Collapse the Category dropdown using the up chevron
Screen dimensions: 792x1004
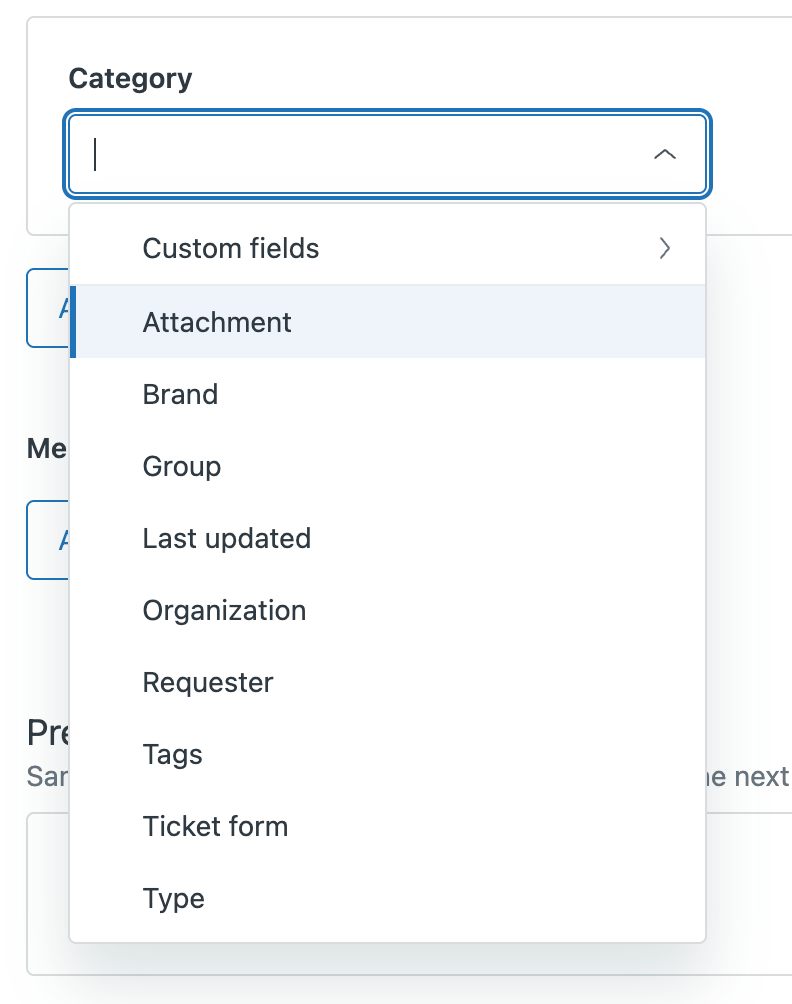coord(664,155)
